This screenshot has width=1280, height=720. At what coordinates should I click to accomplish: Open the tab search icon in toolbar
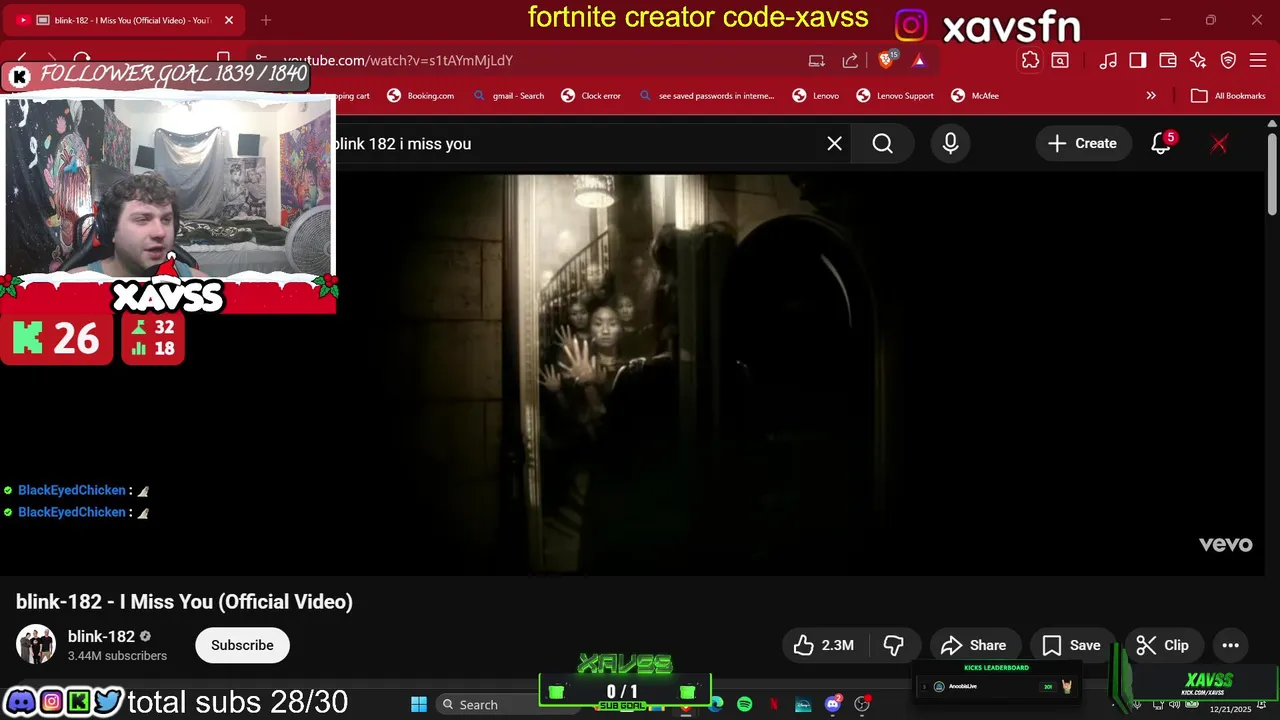point(1060,60)
